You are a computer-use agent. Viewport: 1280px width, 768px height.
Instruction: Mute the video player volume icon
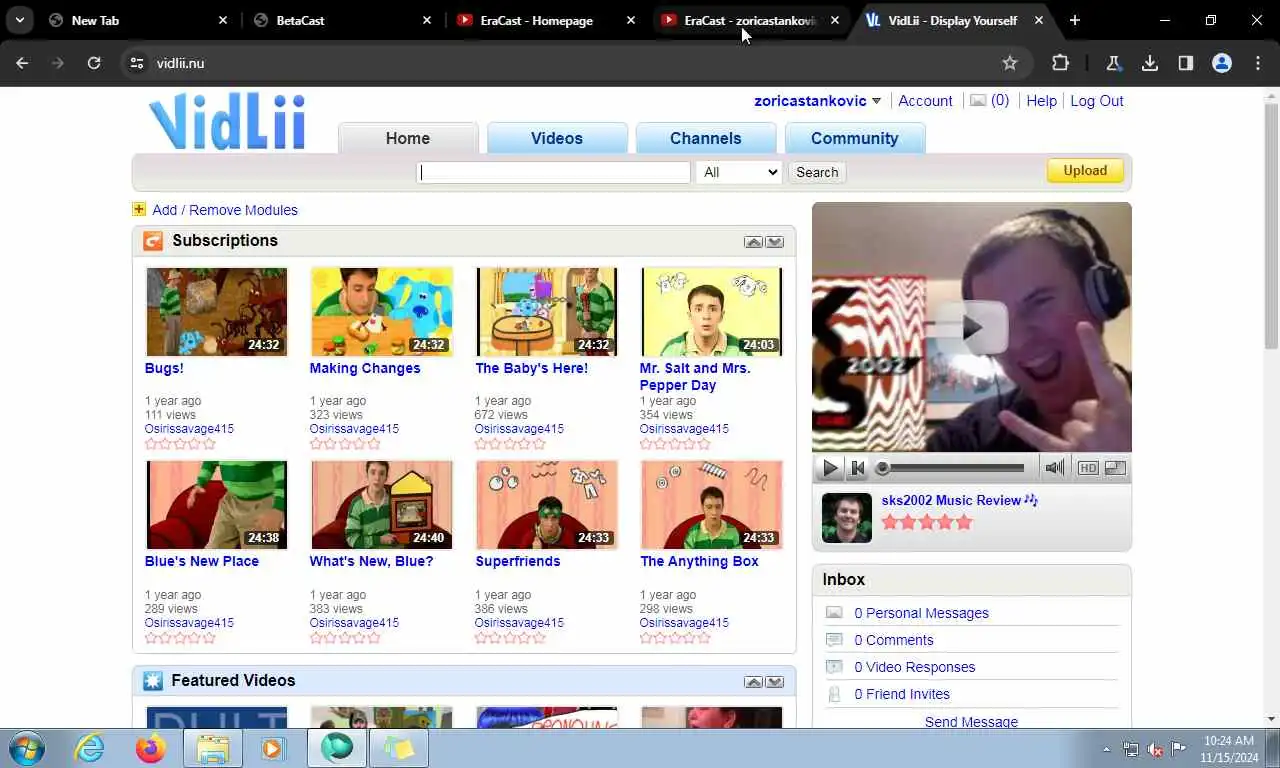[x=1054, y=468]
